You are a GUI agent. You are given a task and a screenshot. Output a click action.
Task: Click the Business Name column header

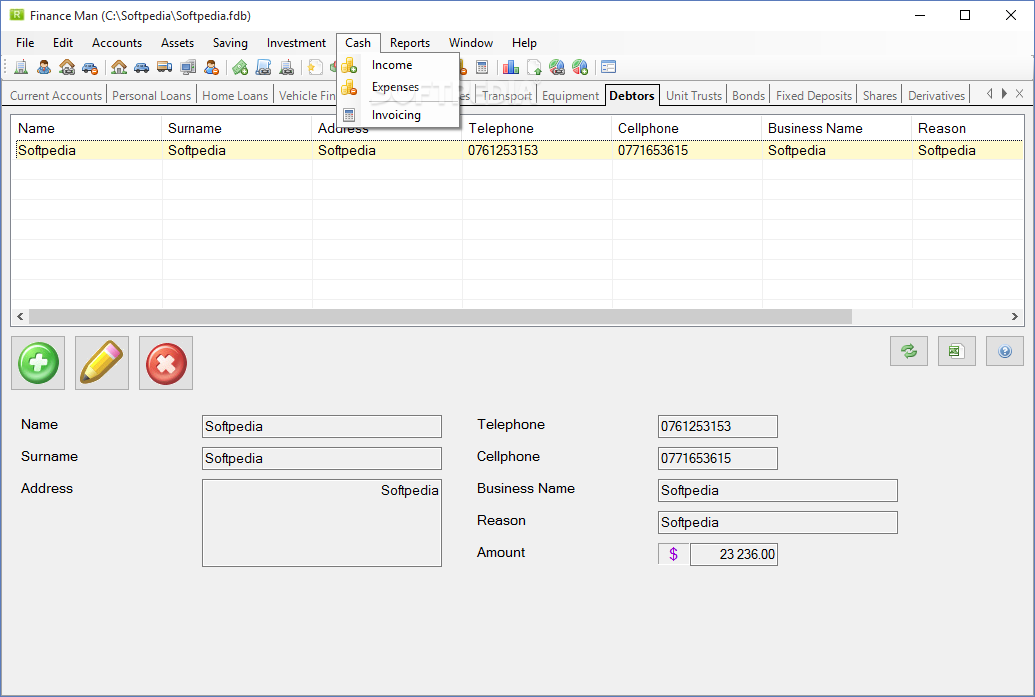pyautogui.click(x=836, y=128)
